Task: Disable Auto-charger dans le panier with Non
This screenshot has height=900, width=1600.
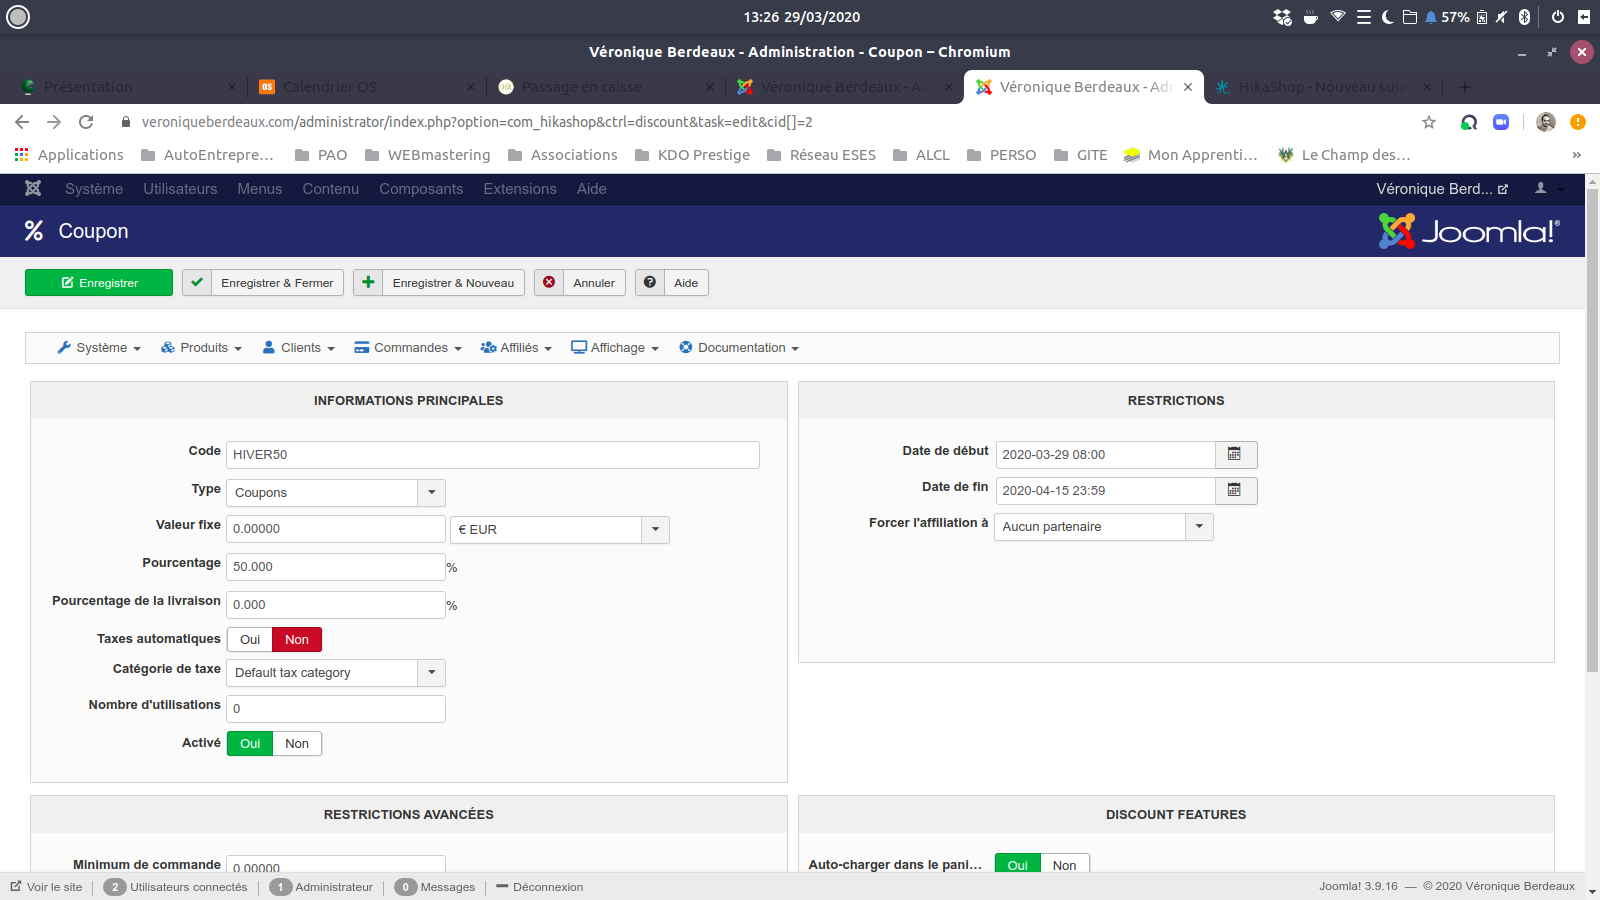Action: point(1064,865)
